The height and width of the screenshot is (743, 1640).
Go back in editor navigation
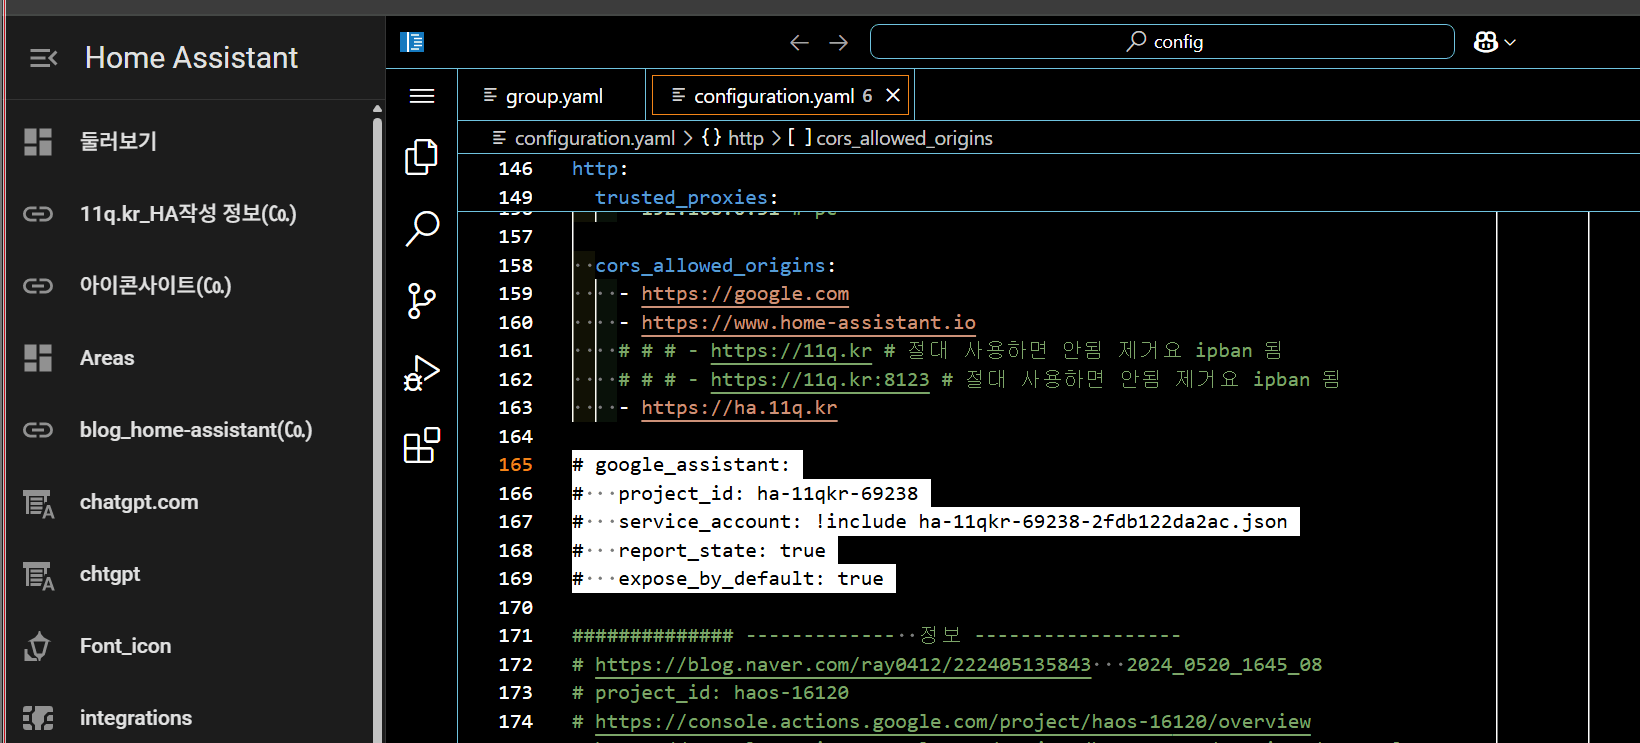(x=799, y=42)
